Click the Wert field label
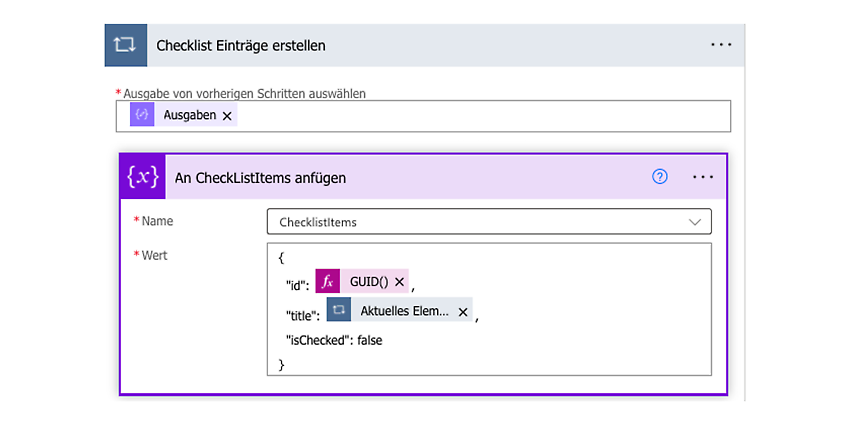The height and width of the screenshot is (425, 850). [154, 255]
